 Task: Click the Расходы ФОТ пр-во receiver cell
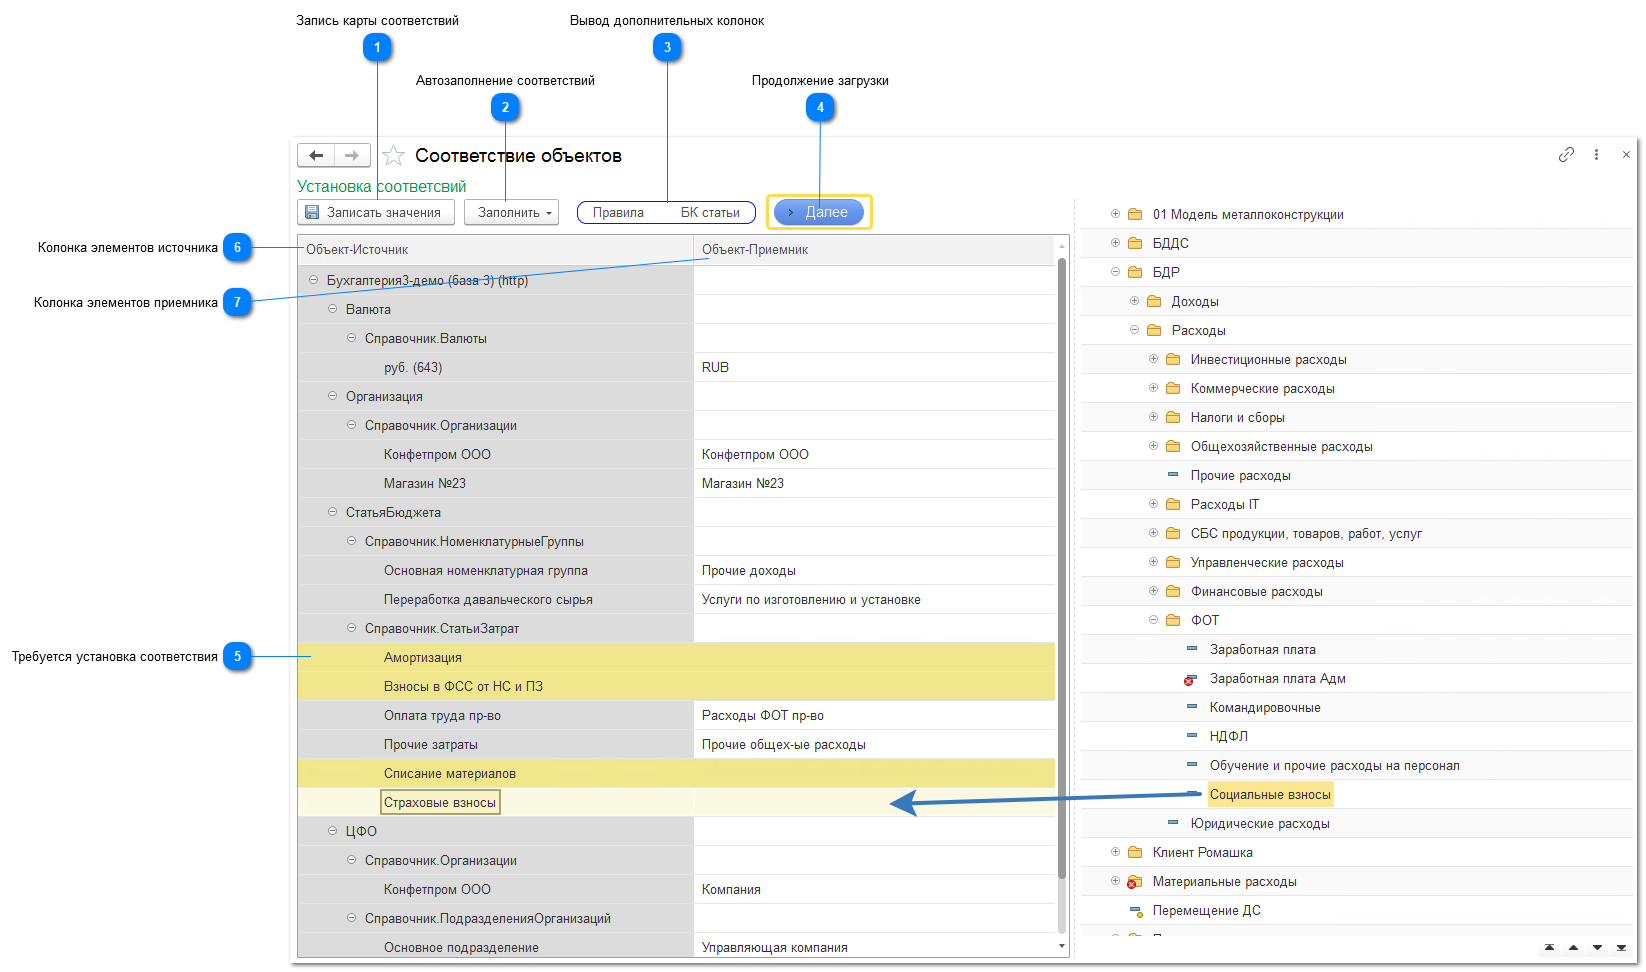tap(874, 715)
